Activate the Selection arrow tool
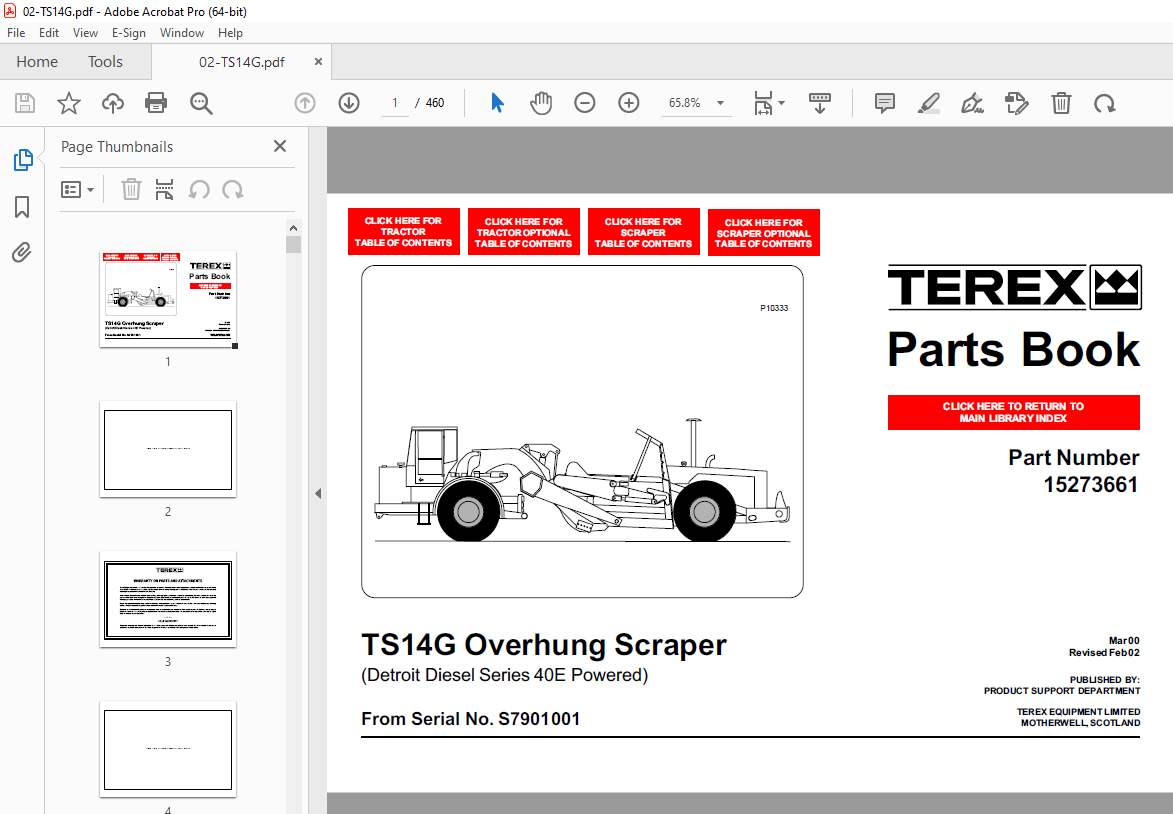Screen dimensions: 1173x814 coord(497,103)
